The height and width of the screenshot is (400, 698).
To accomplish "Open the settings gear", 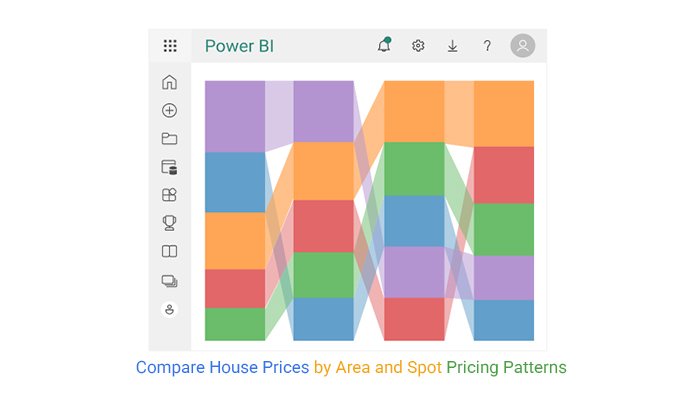I will 419,46.
